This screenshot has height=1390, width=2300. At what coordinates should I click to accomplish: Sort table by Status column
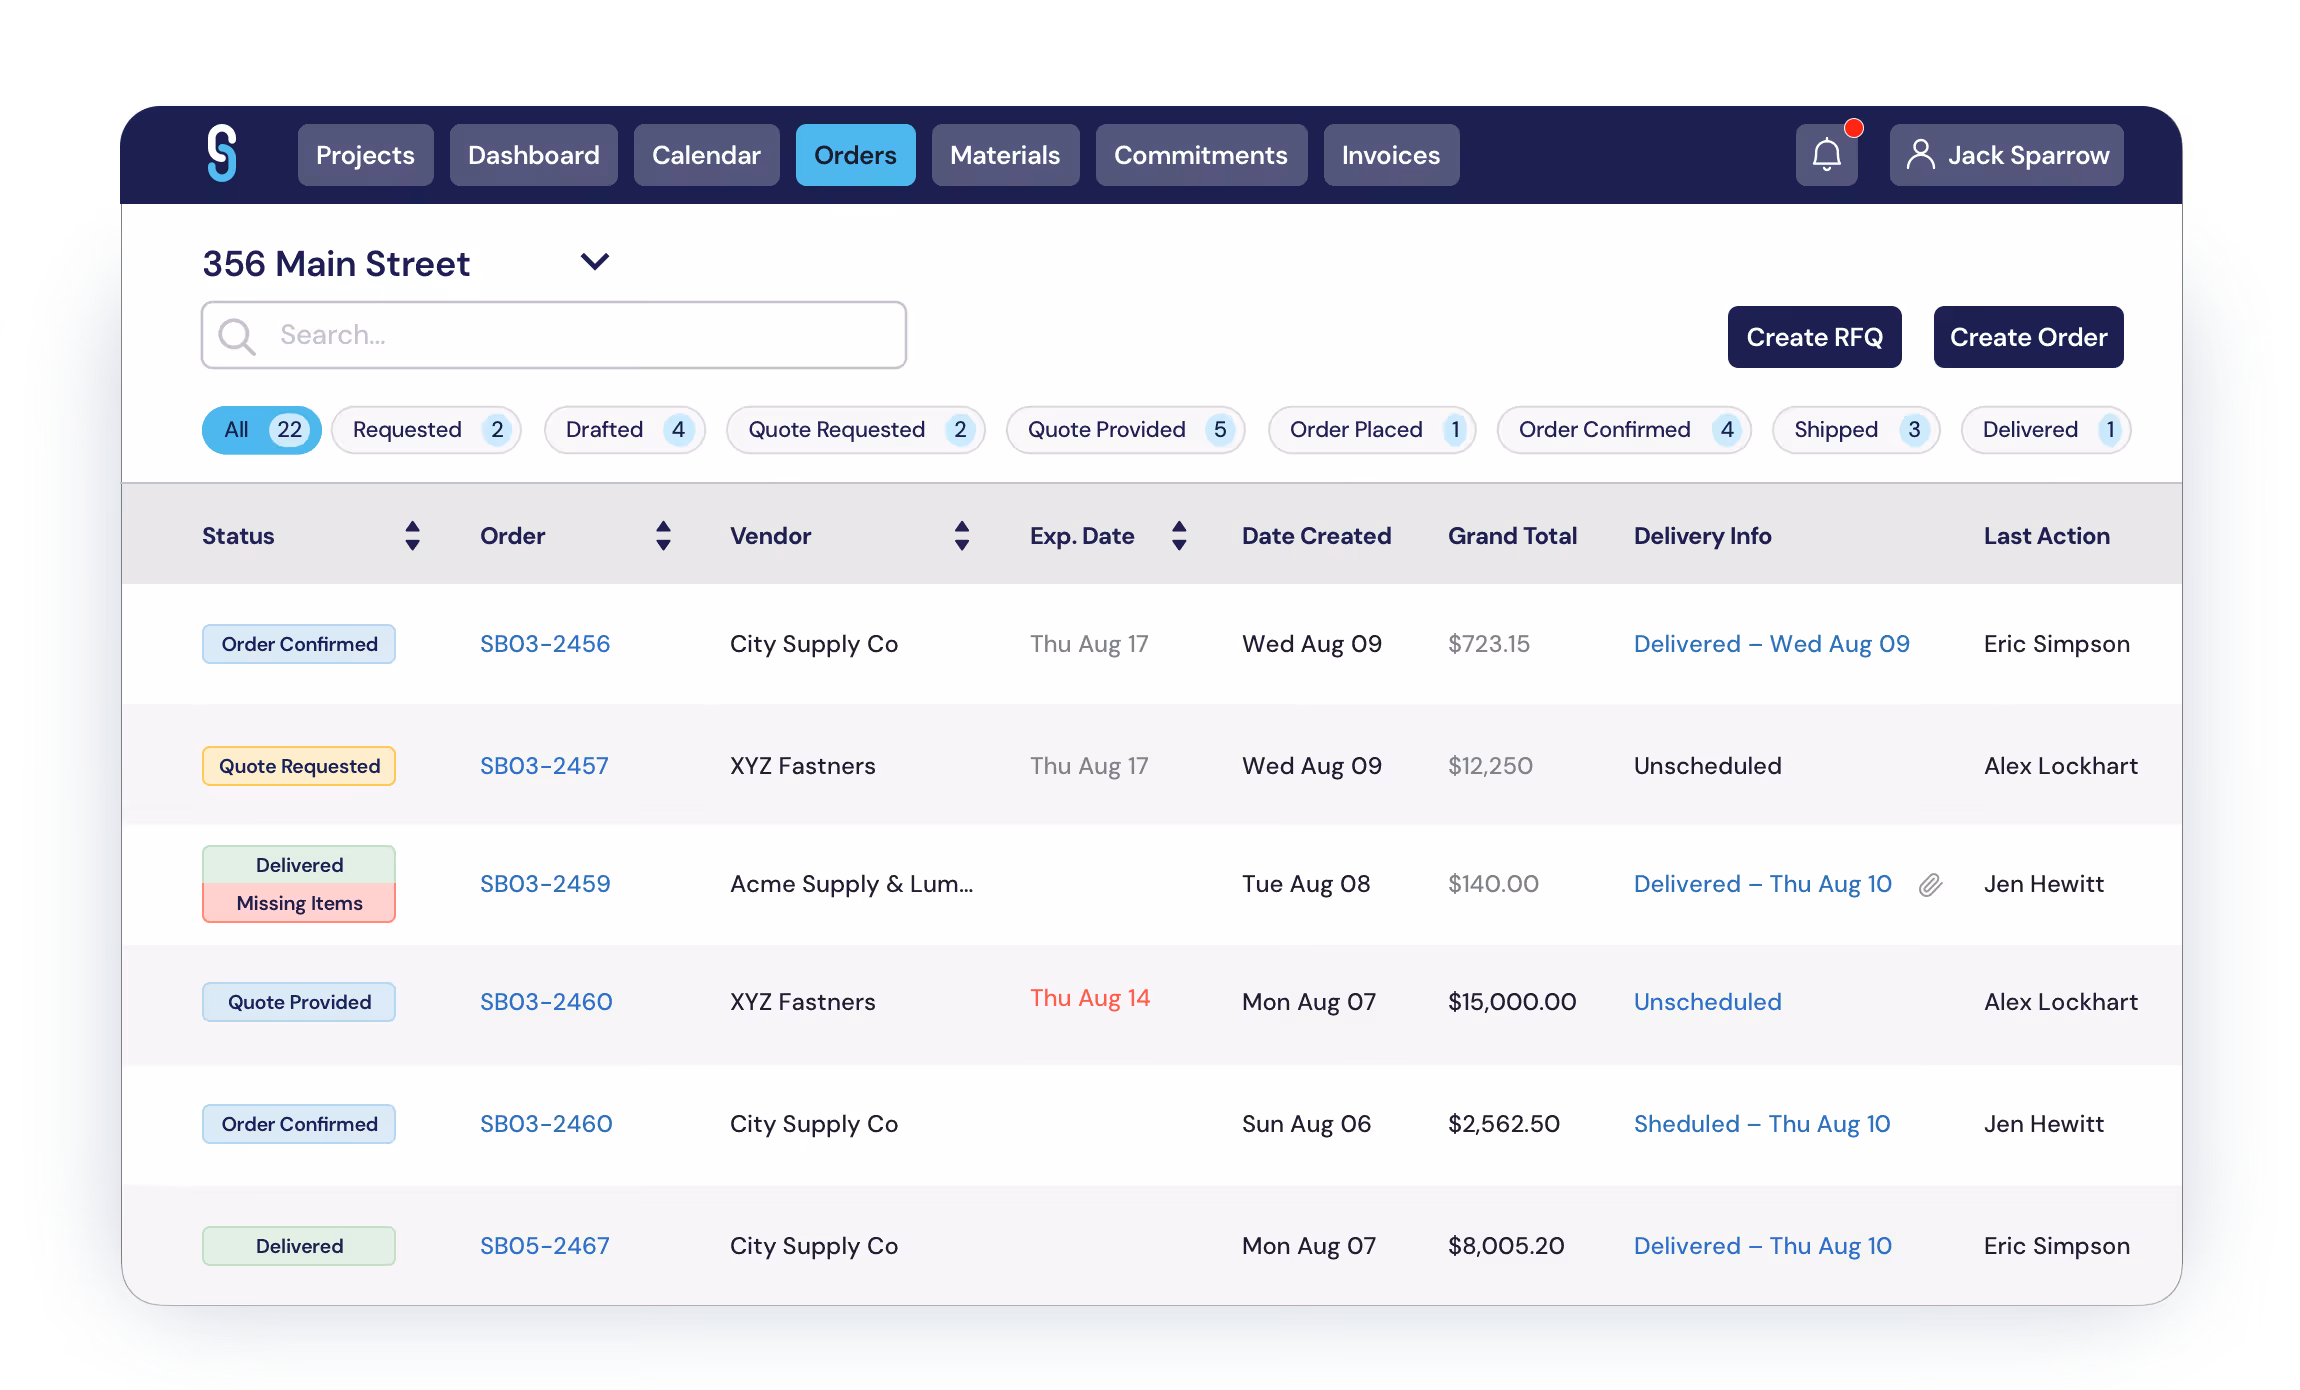click(x=412, y=536)
